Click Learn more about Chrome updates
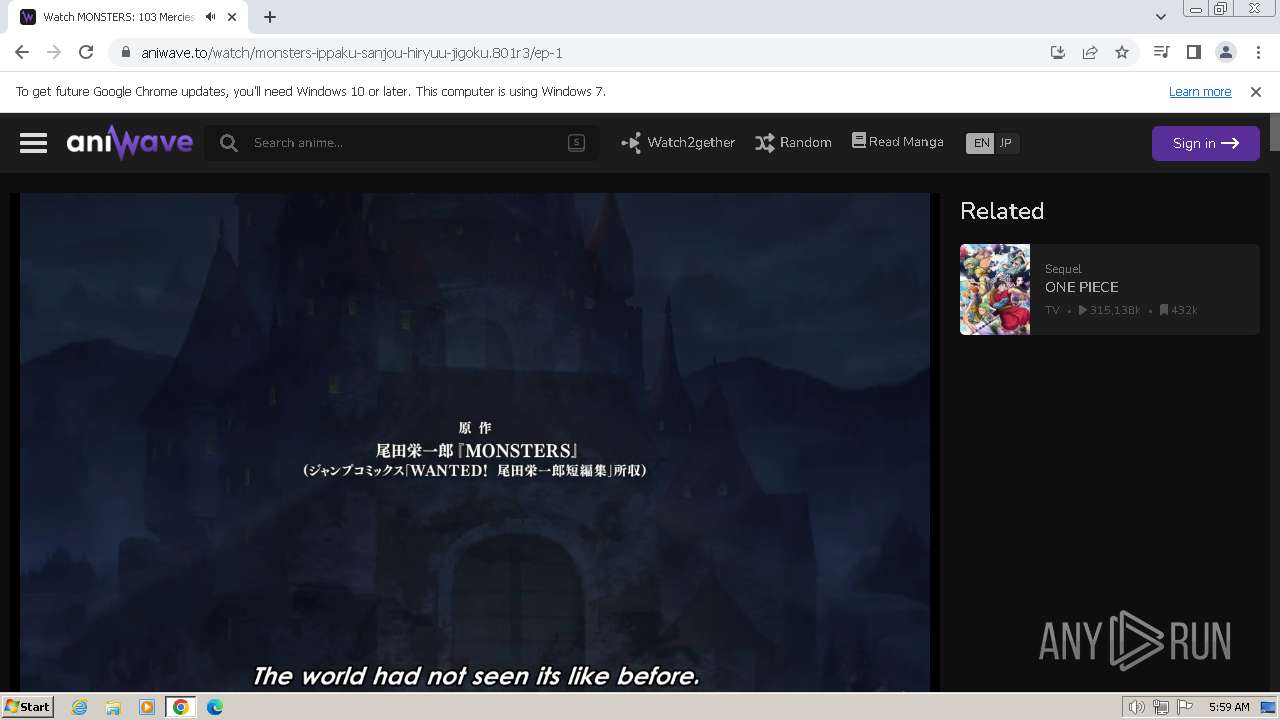1280x720 pixels. point(1200,91)
